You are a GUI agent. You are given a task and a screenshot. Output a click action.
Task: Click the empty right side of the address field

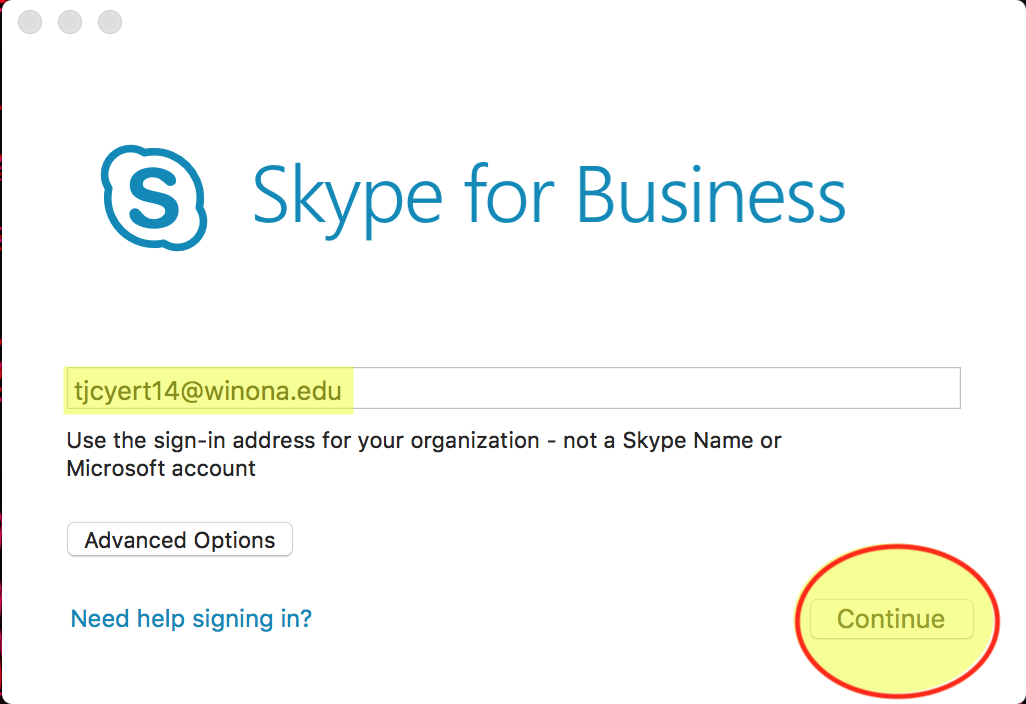point(700,389)
